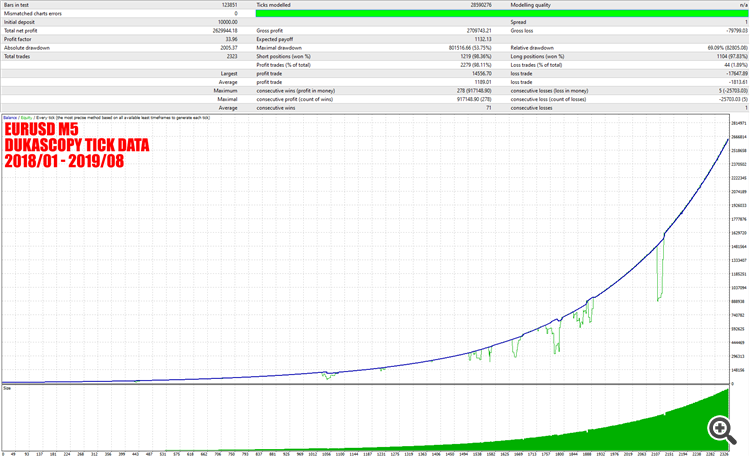
Task: Select absolute drawdown value 2005.37
Action: click(x=229, y=48)
